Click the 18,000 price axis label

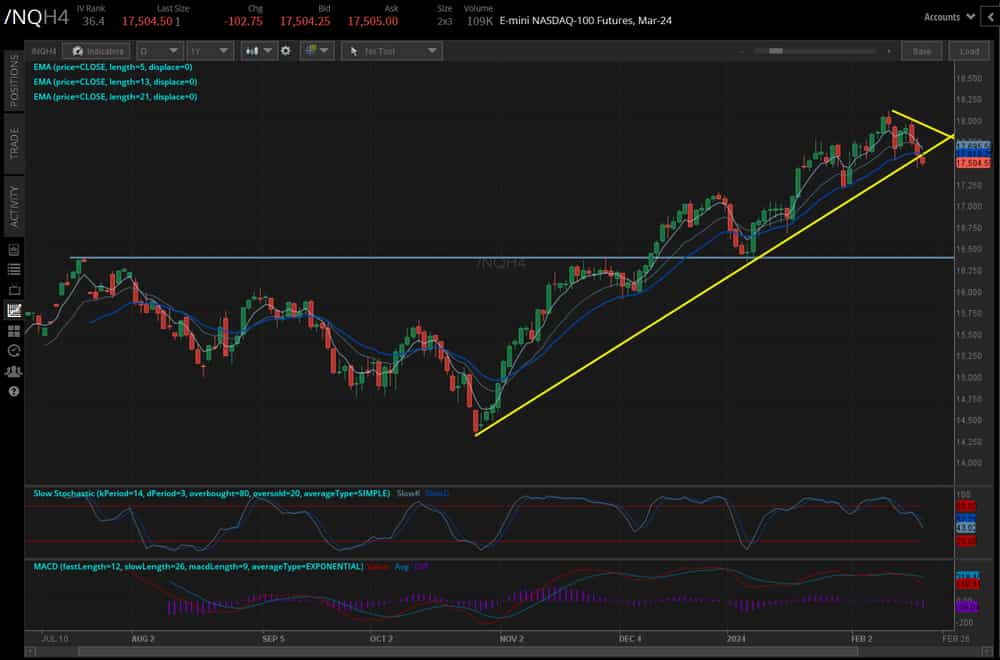coord(968,121)
